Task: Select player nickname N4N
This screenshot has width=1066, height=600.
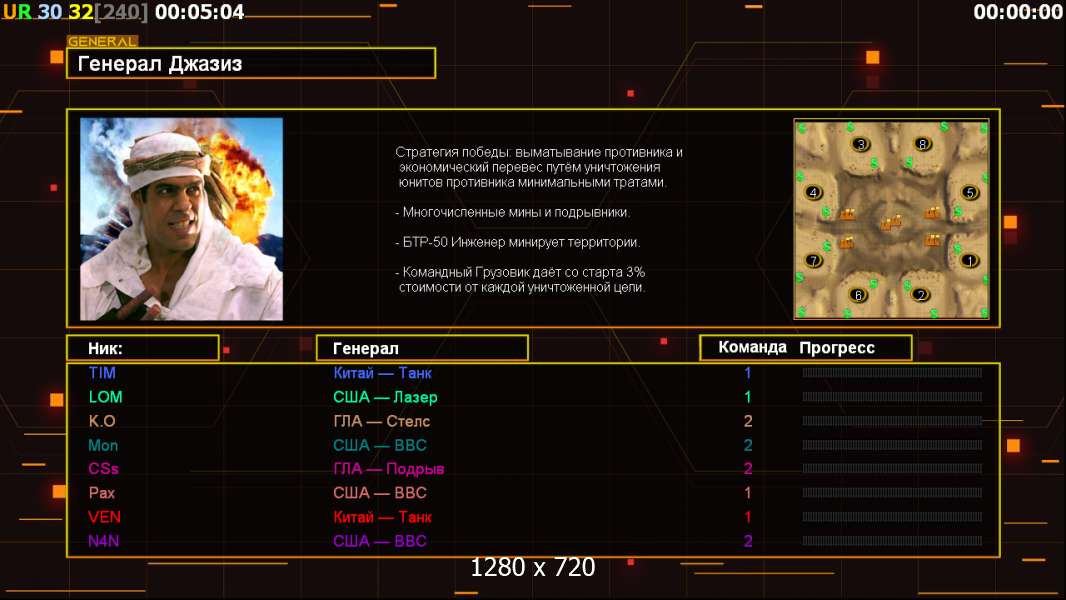Action: click(x=103, y=542)
